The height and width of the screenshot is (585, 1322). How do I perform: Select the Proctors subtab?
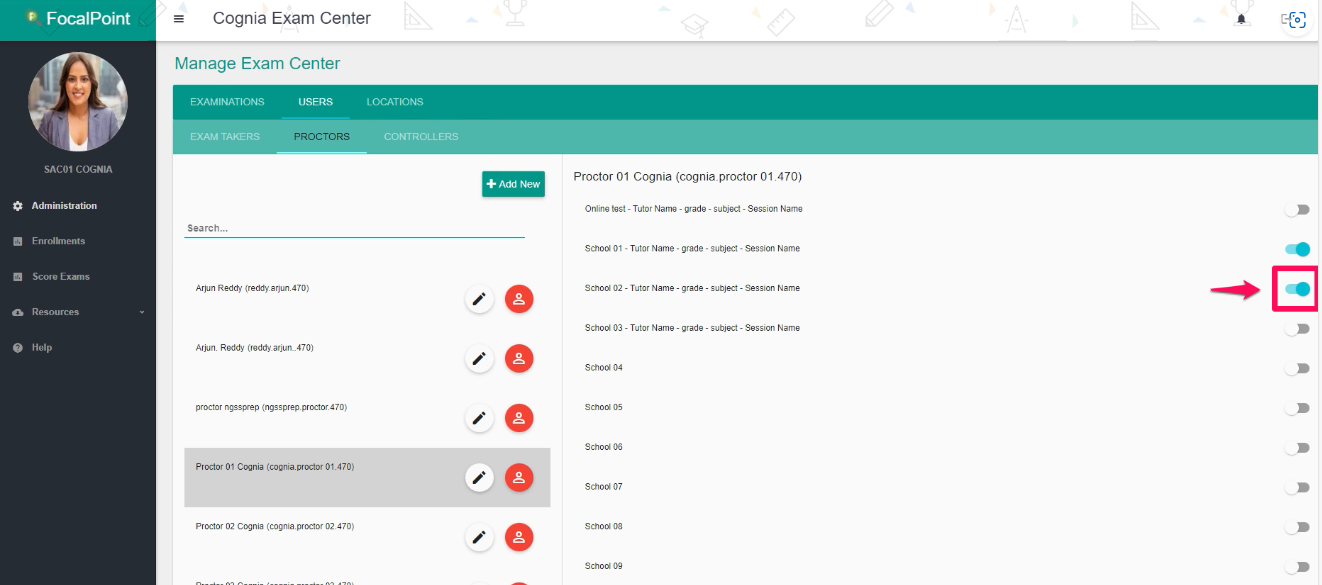coord(322,136)
